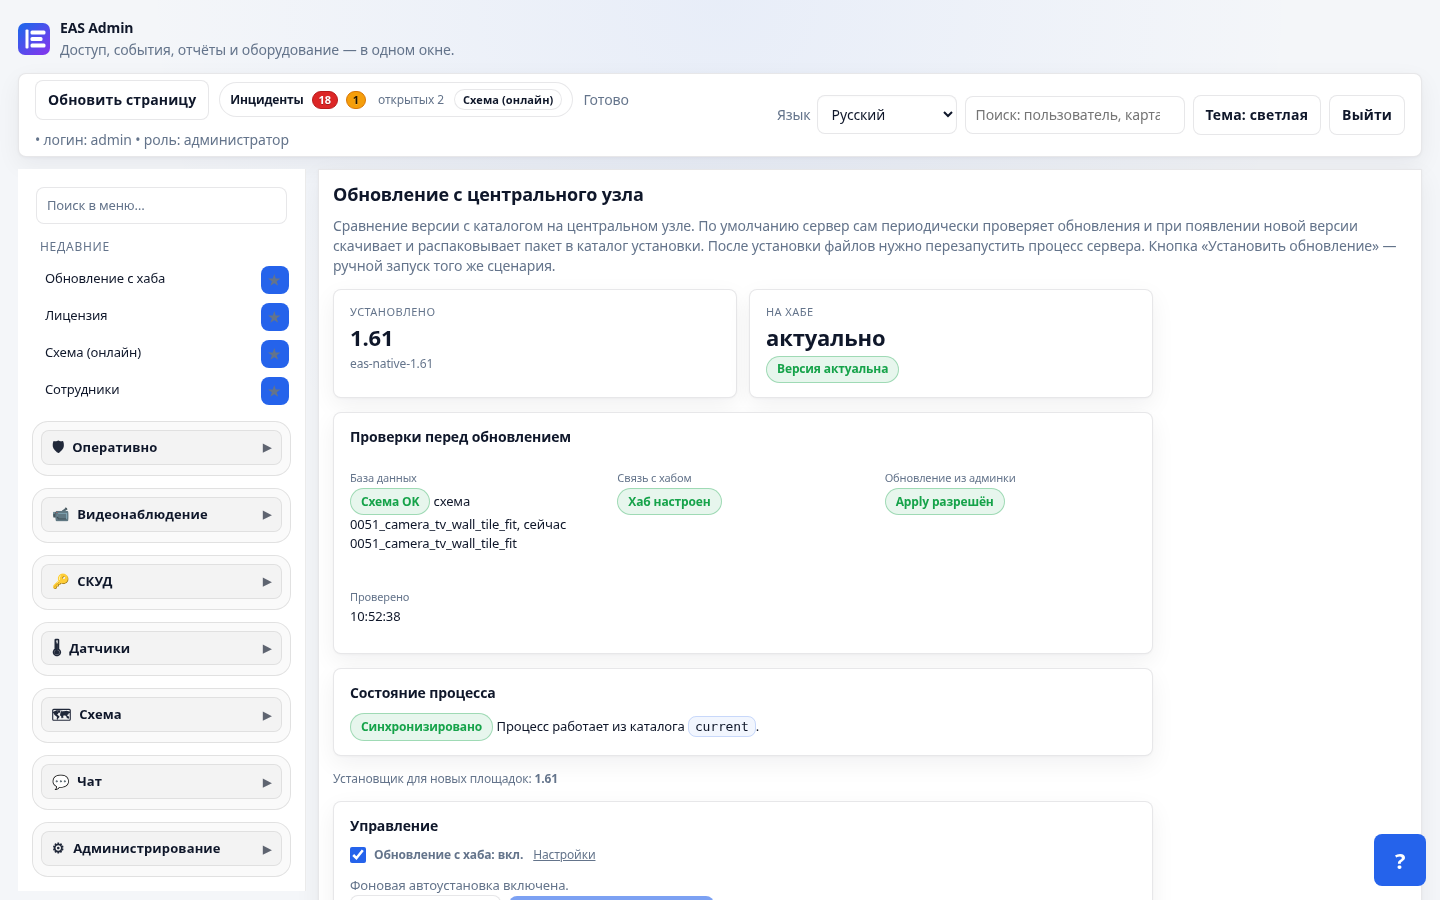This screenshot has width=1440, height=900.
Task: Click the key icon of 'СКУД'
Action: (x=61, y=581)
